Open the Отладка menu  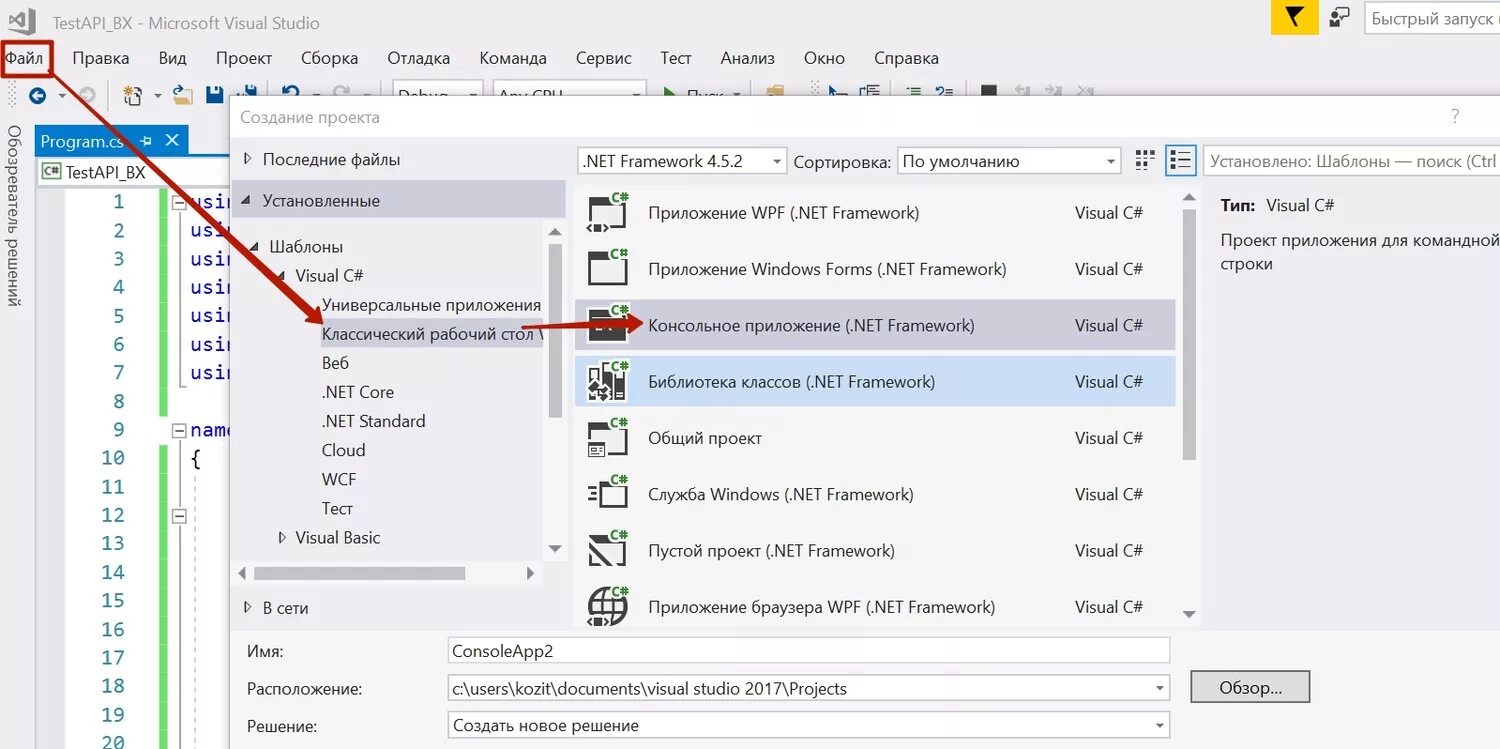(x=419, y=58)
